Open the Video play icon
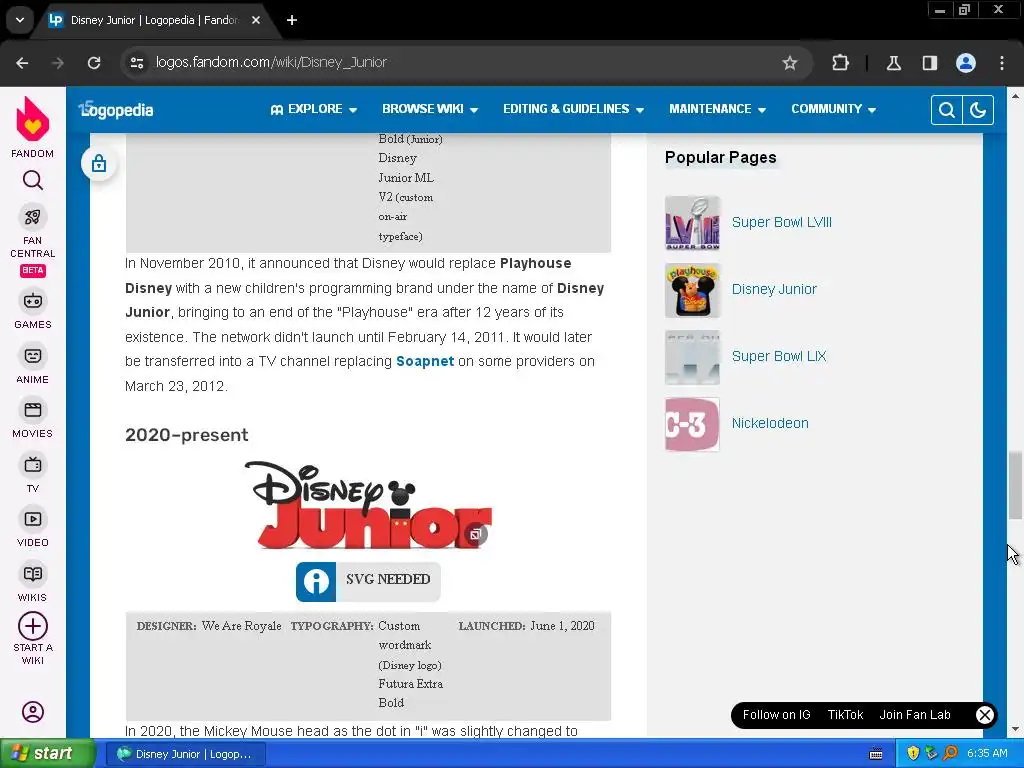This screenshot has width=1024, height=768. click(x=33, y=519)
